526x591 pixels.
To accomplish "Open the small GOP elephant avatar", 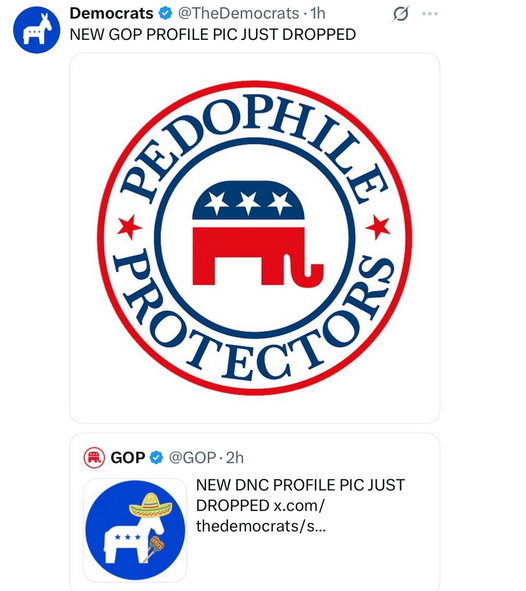I will point(94,458).
